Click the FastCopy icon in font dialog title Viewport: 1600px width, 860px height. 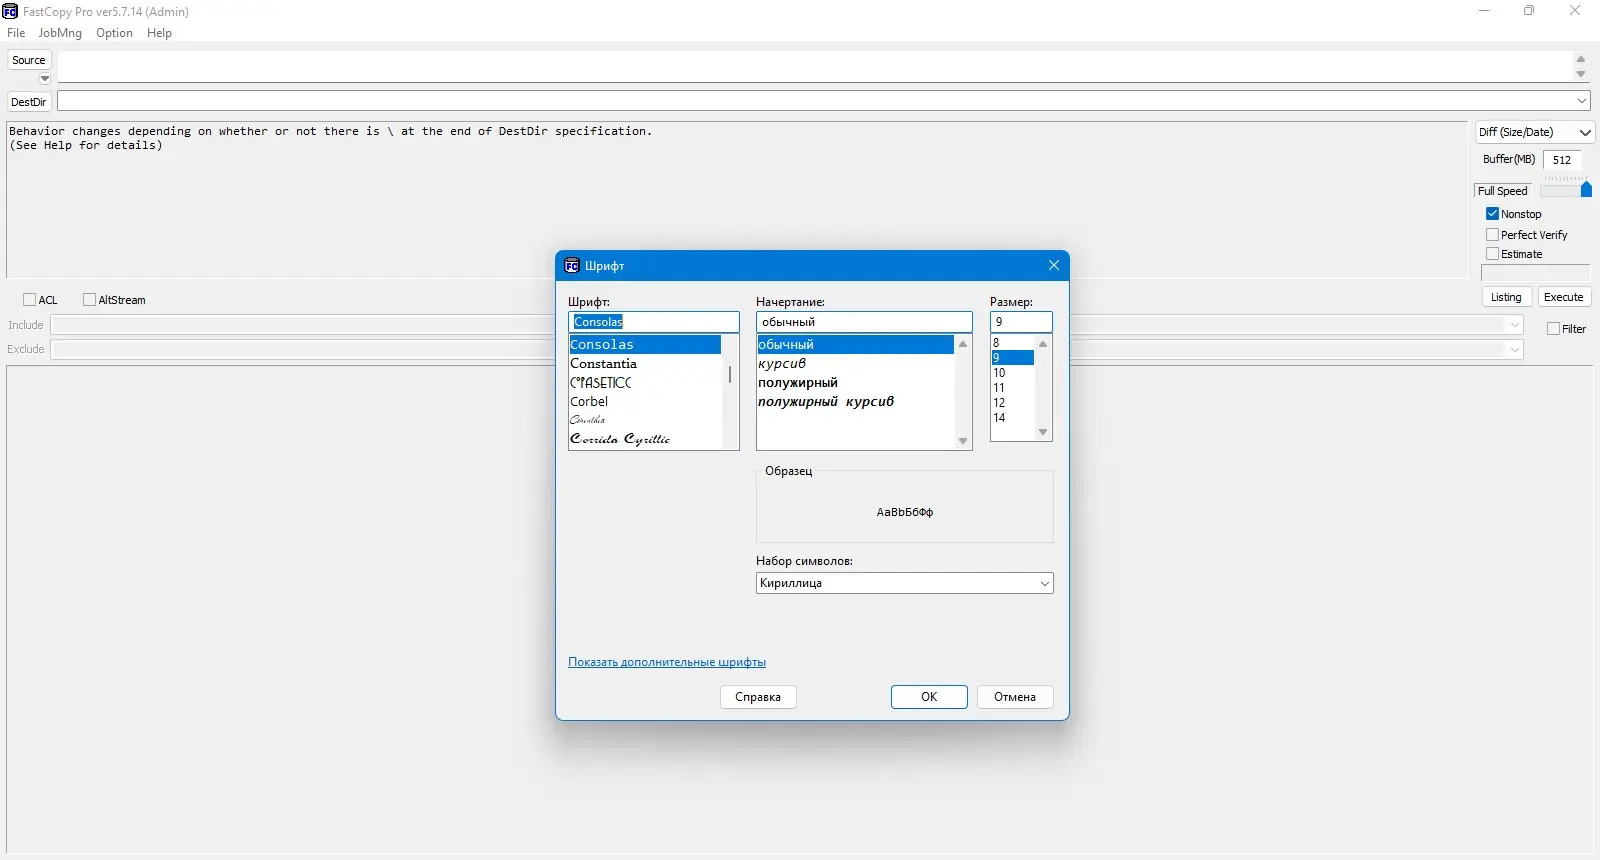tap(572, 265)
